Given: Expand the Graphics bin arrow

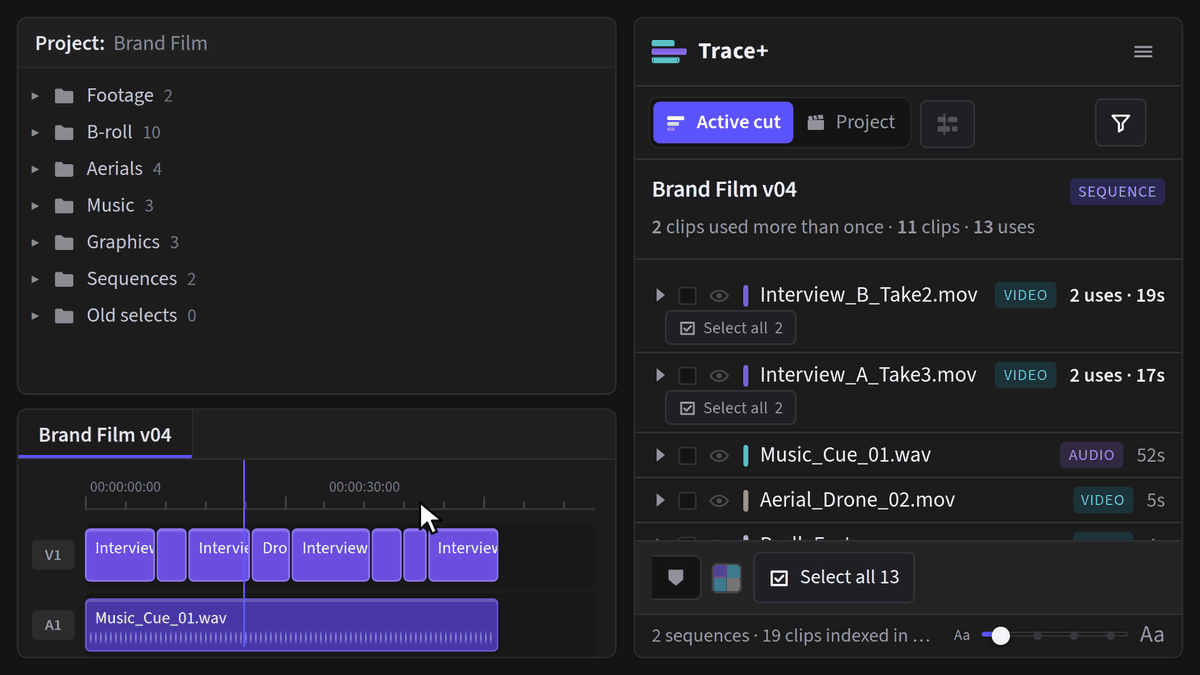Looking at the screenshot, I should pyautogui.click(x=35, y=242).
